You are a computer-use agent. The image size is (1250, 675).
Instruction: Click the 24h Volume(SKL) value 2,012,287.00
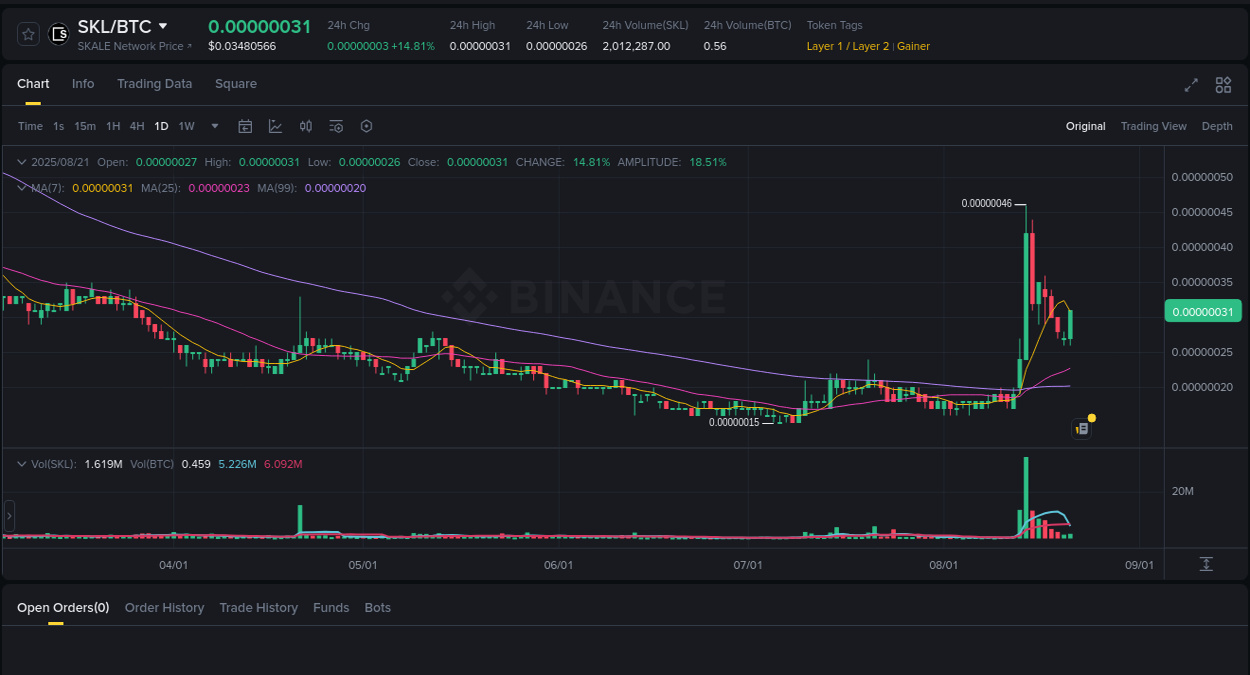(x=636, y=46)
